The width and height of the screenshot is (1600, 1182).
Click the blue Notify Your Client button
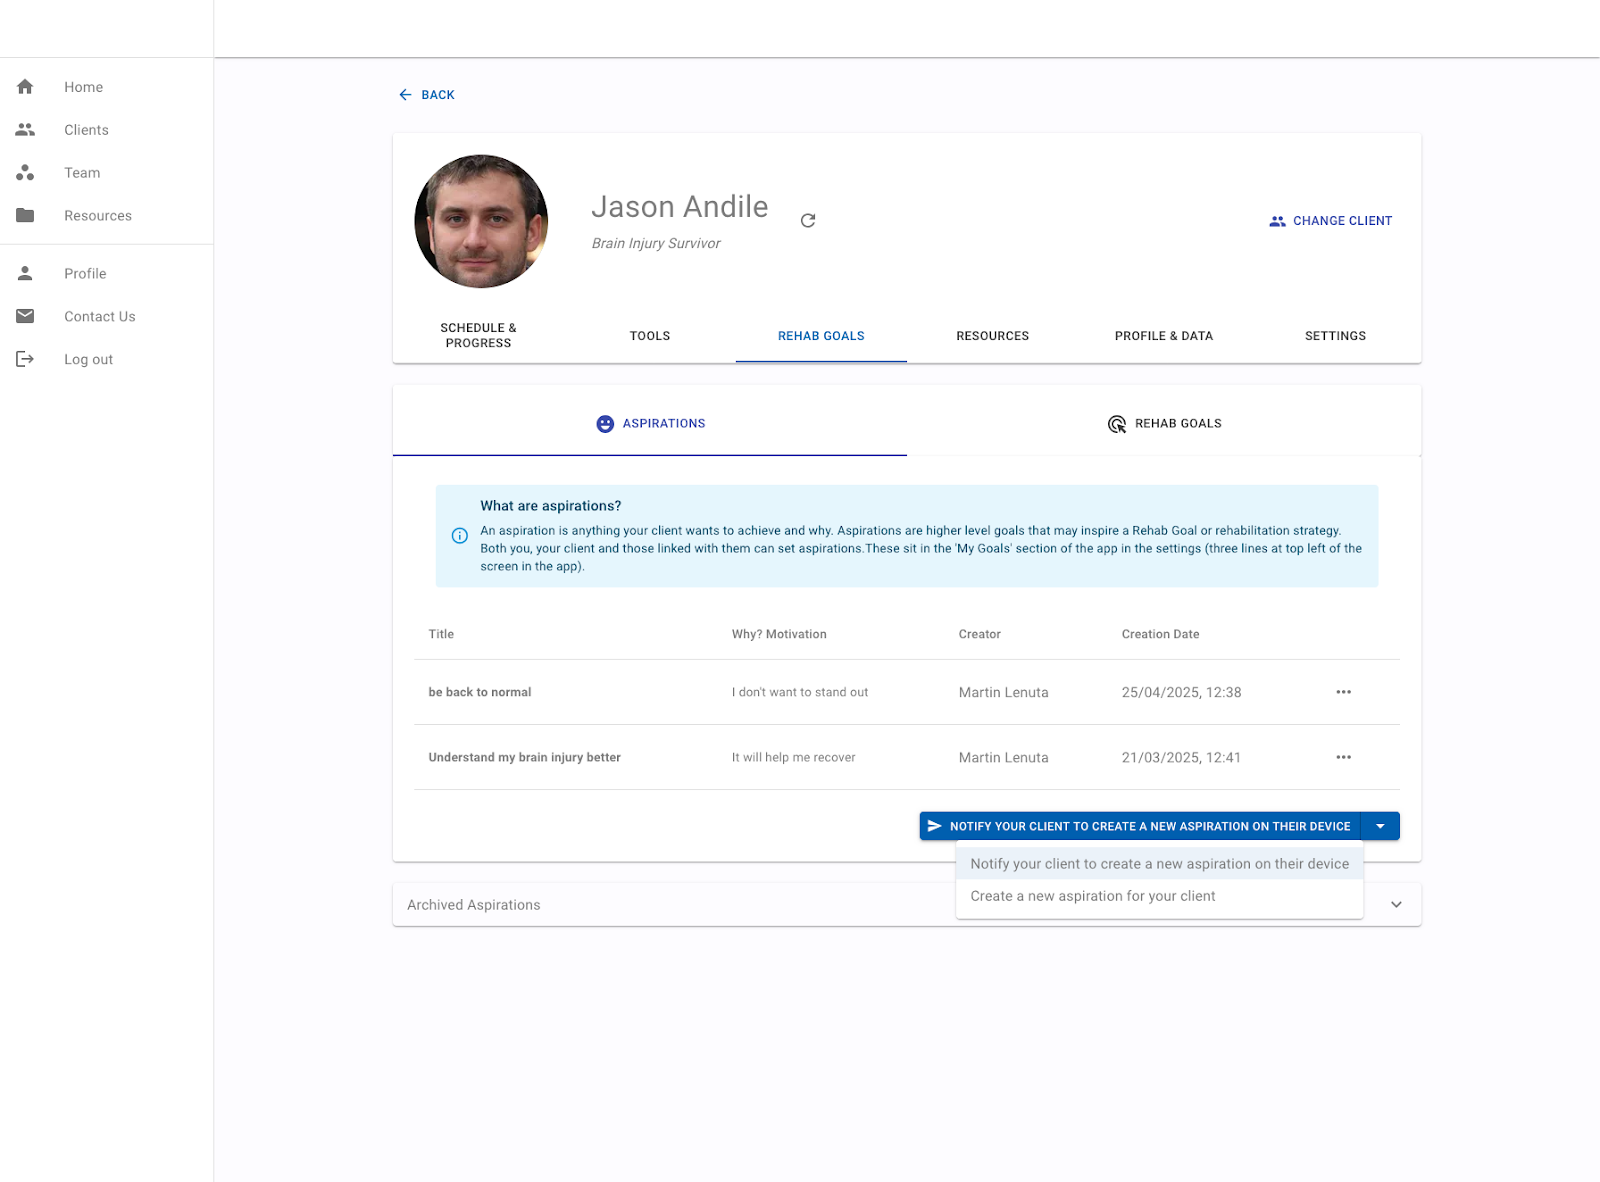click(1140, 826)
